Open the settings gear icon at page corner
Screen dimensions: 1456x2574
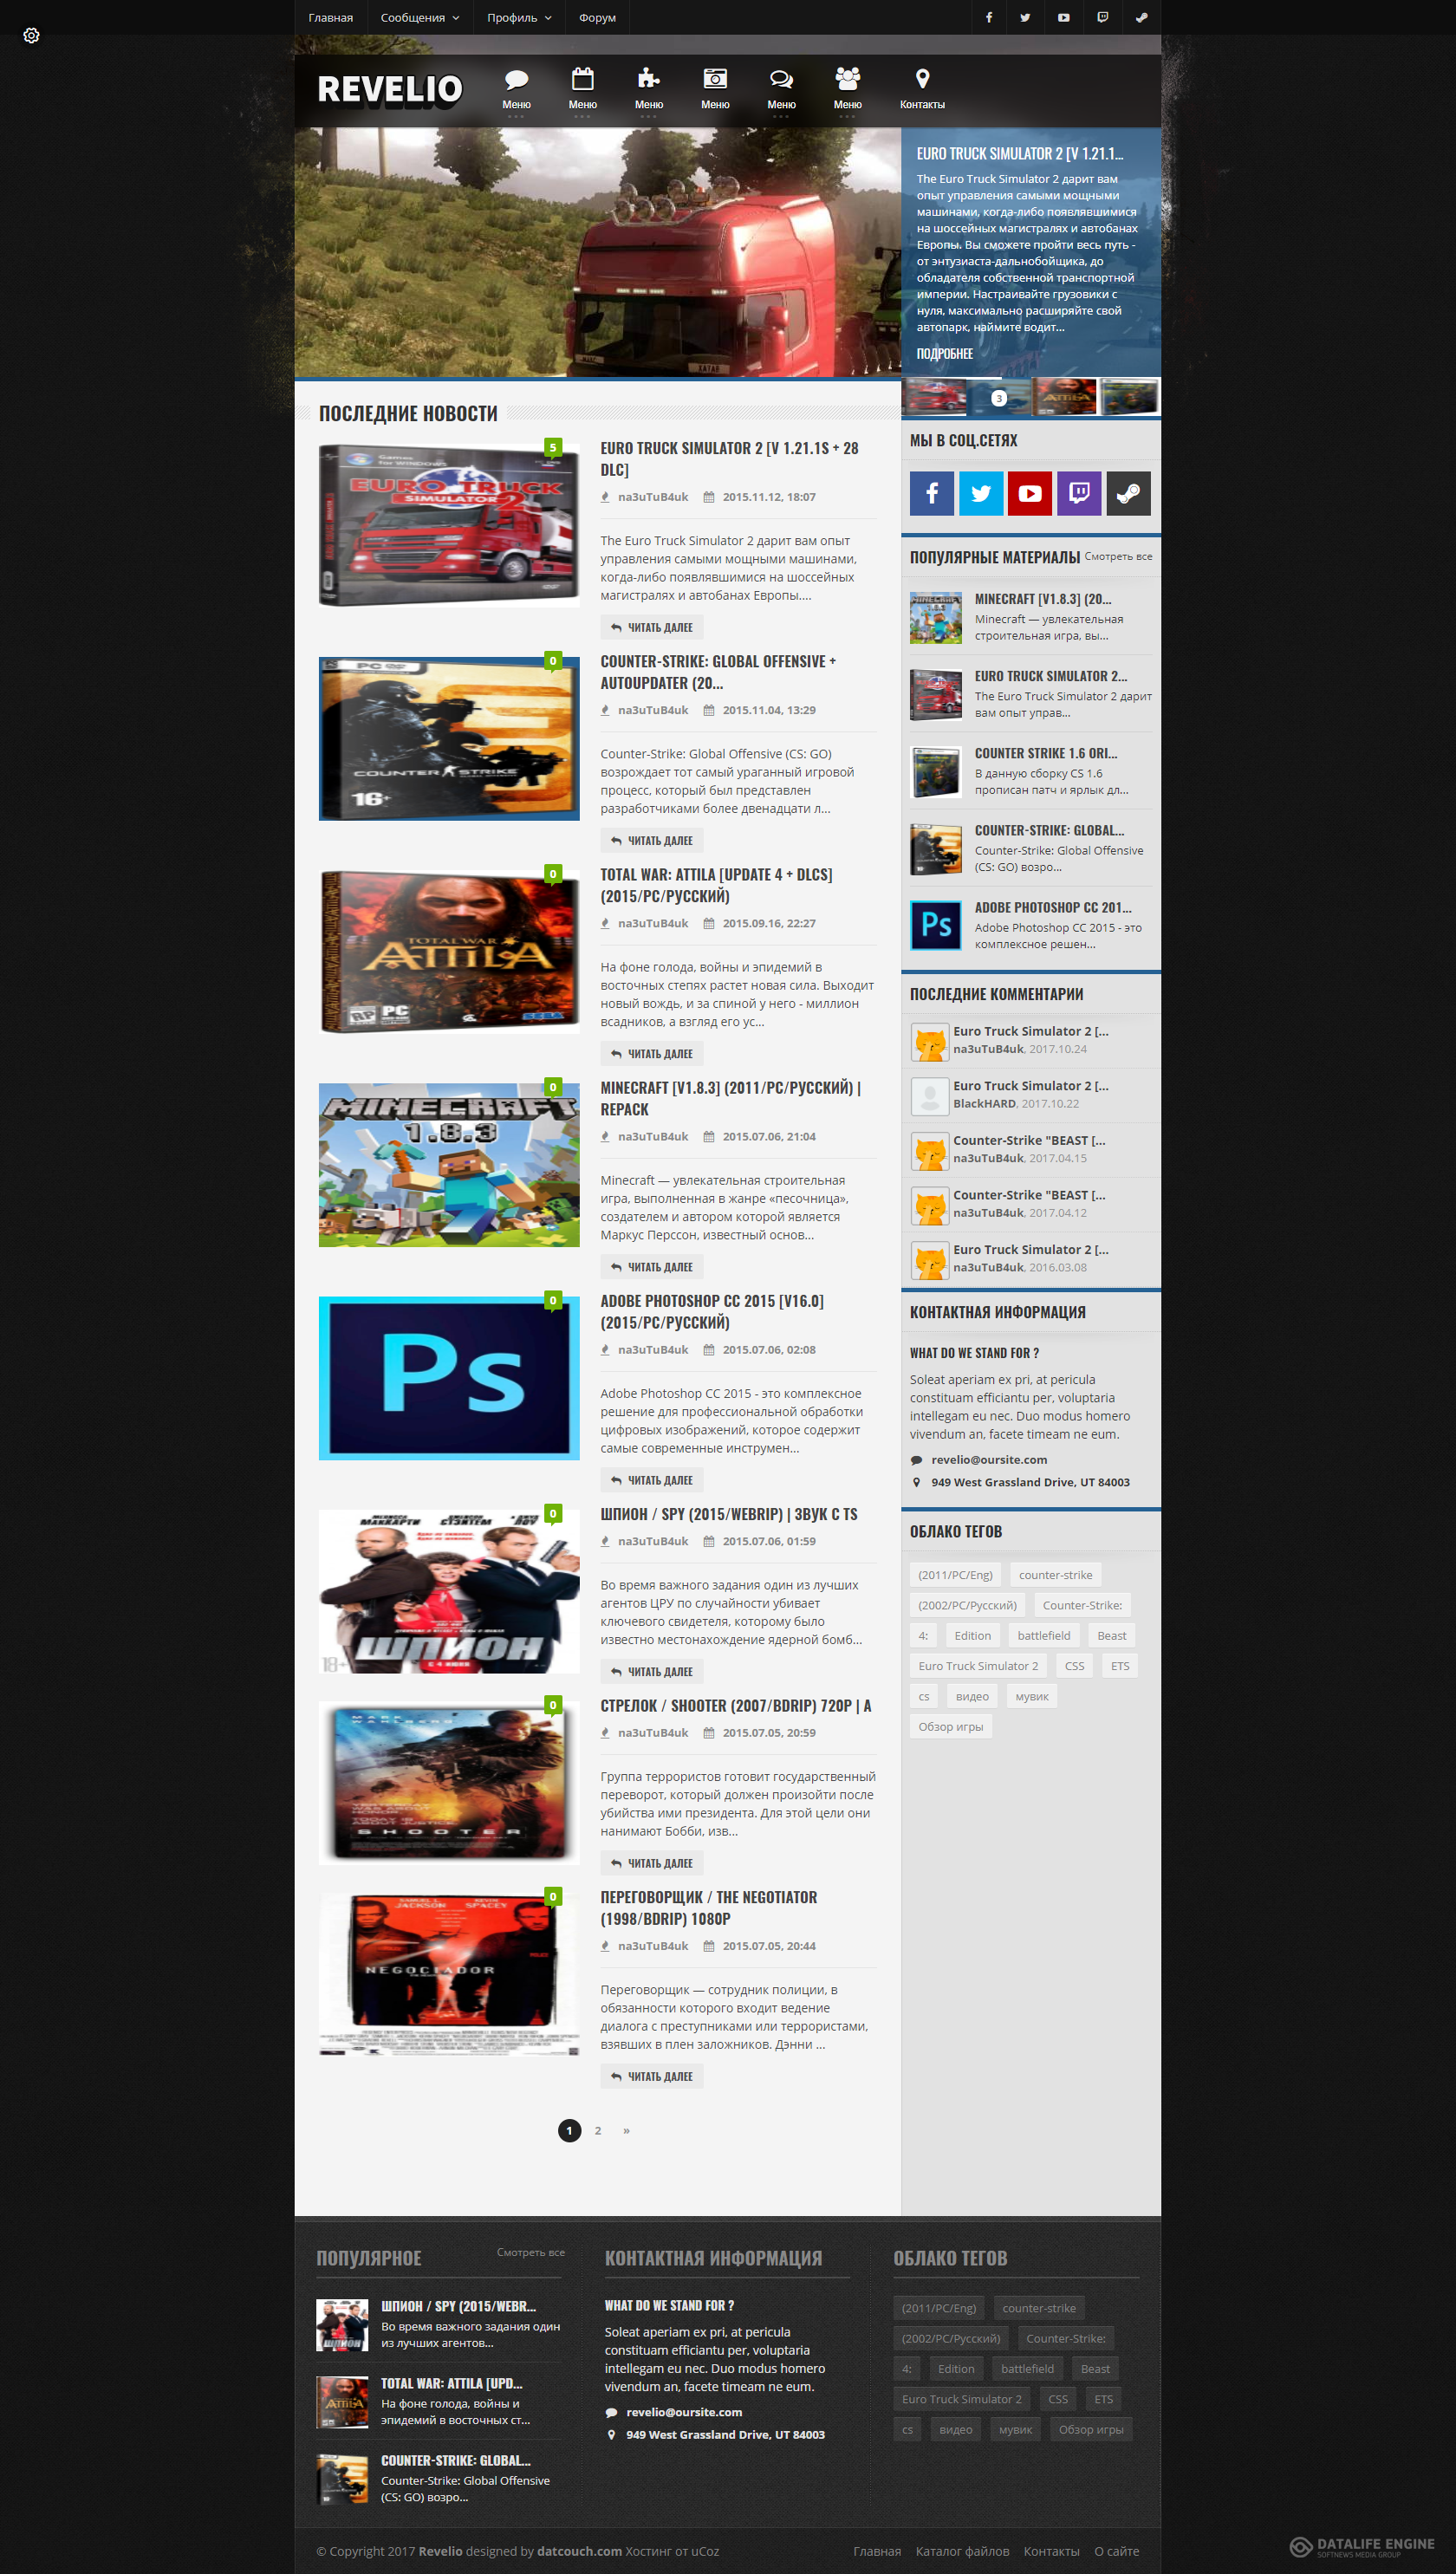click(31, 36)
